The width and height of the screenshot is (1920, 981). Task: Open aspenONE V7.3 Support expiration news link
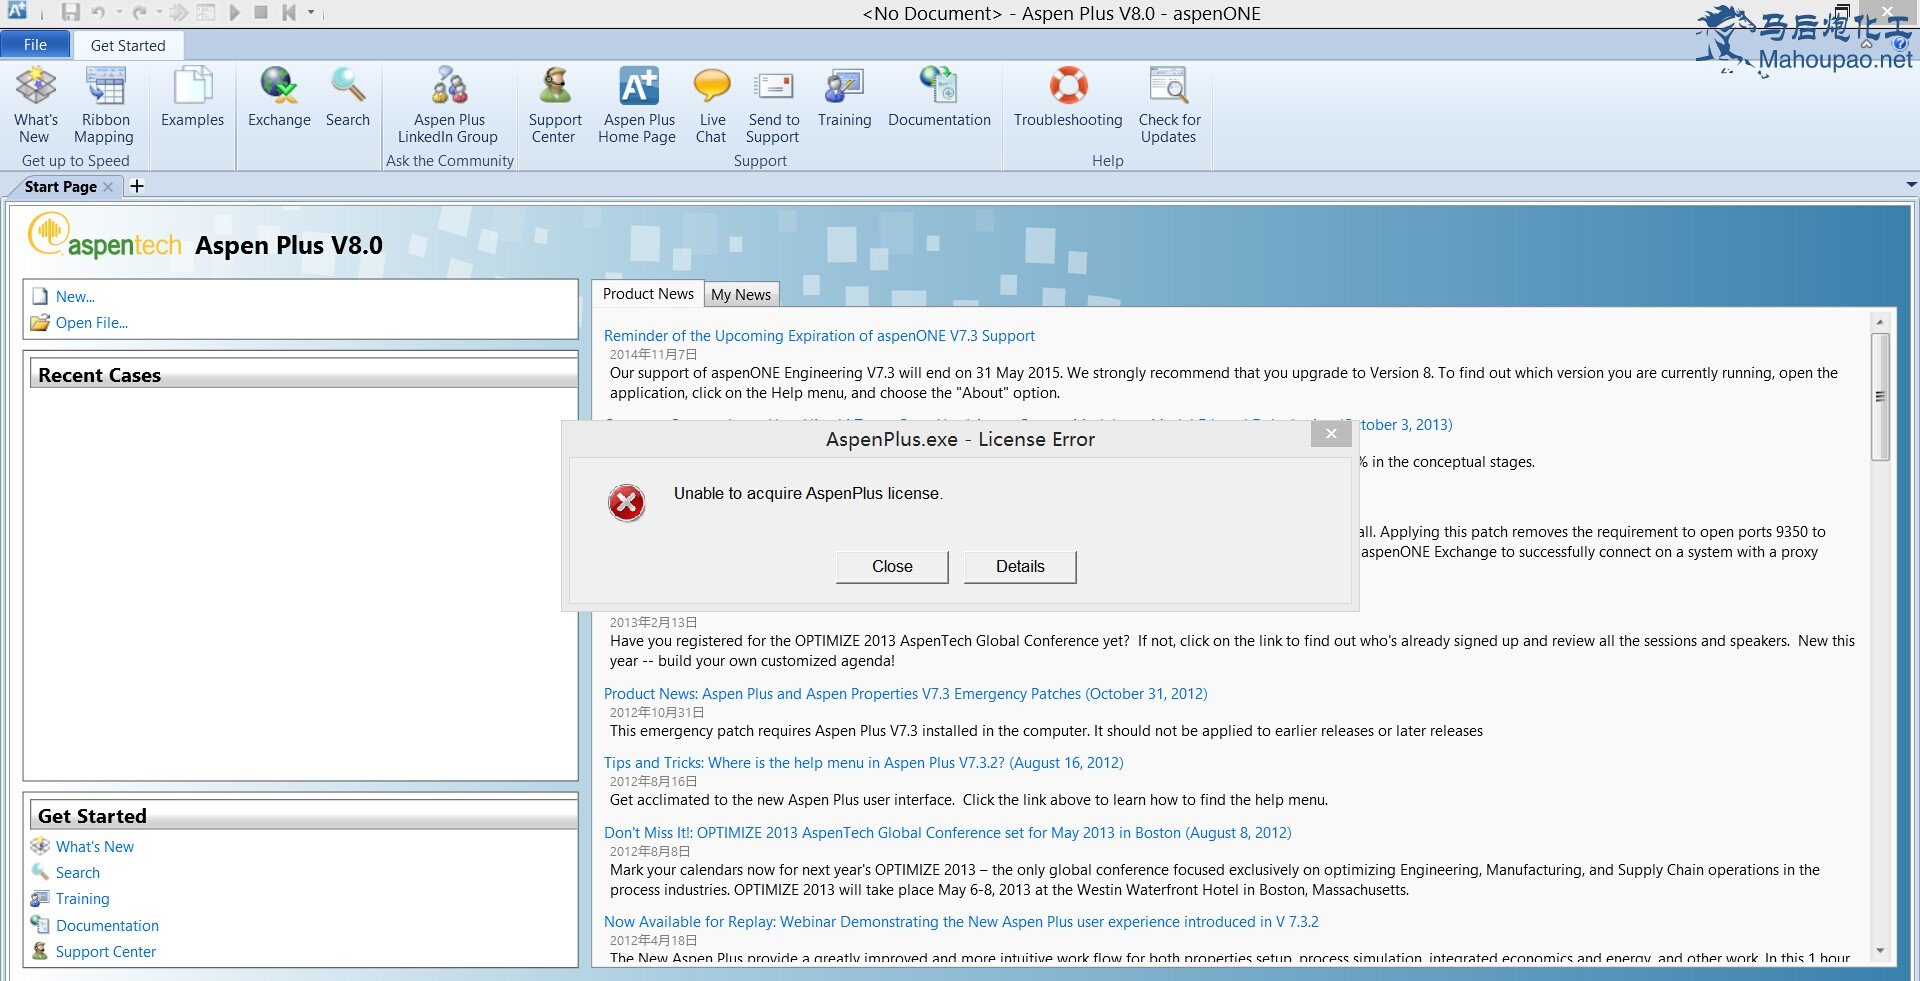819,336
